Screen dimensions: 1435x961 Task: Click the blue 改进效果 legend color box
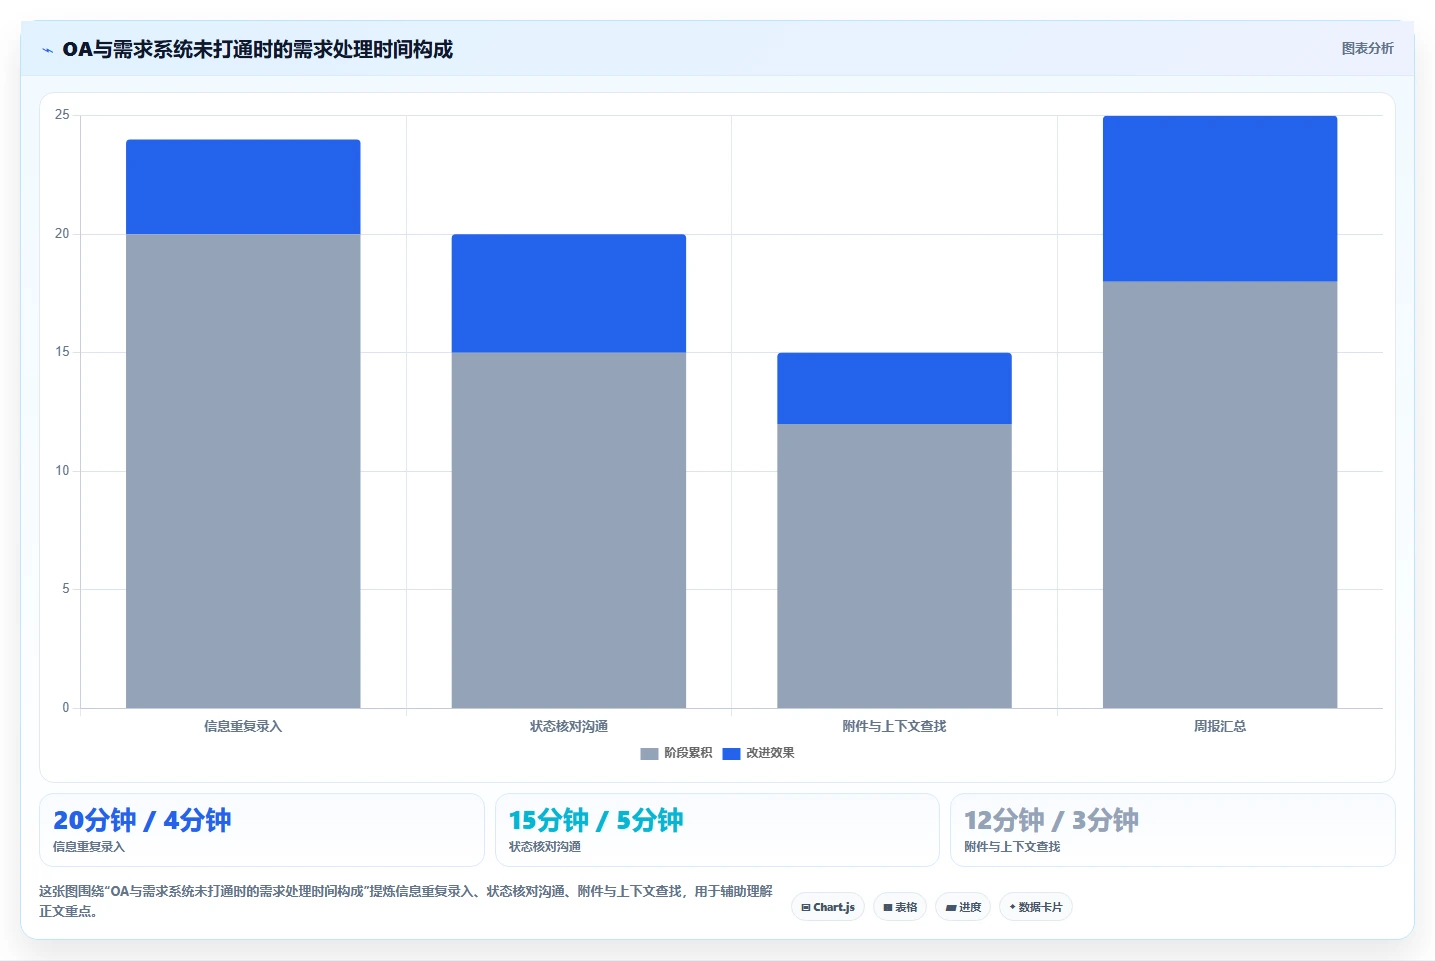coord(731,753)
